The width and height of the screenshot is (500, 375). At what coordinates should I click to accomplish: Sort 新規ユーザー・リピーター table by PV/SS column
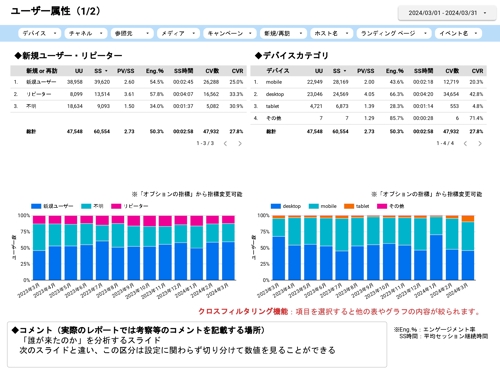point(126,71)
